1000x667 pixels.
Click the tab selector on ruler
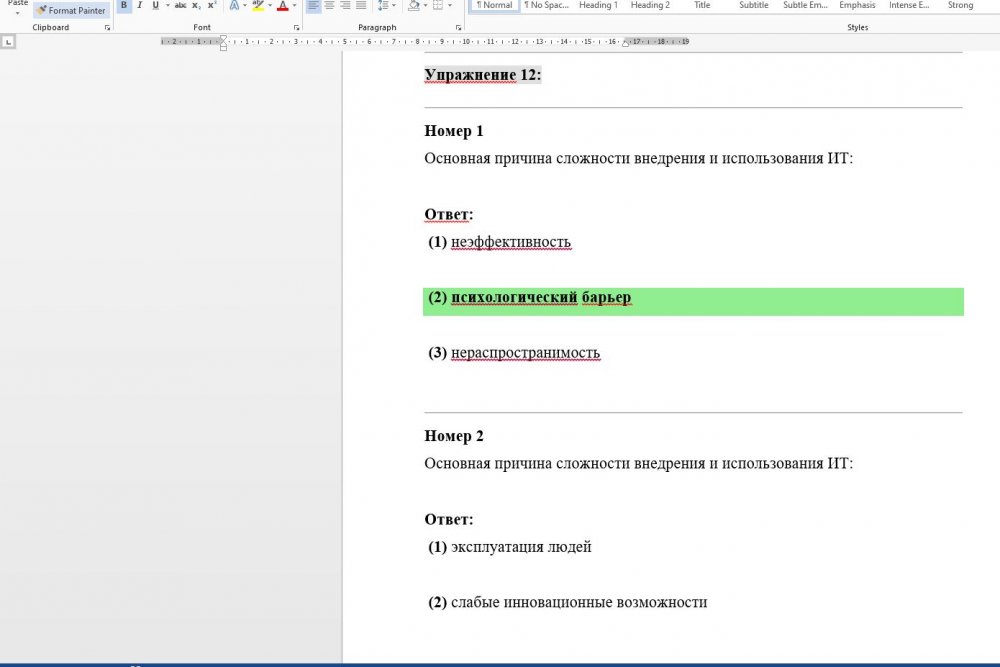[x=8, y=42]
